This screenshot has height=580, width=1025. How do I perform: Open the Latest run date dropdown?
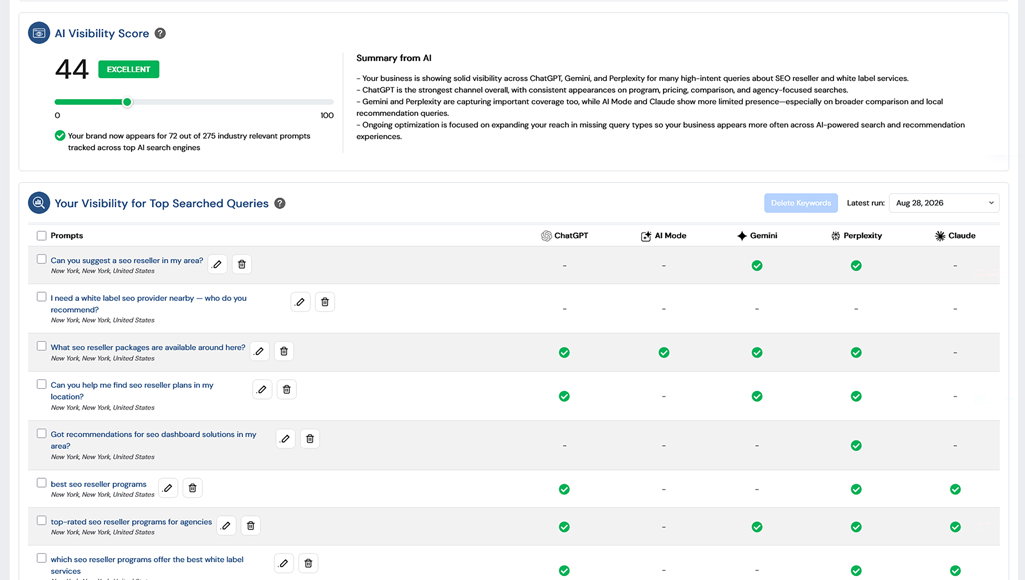(944, 203)
